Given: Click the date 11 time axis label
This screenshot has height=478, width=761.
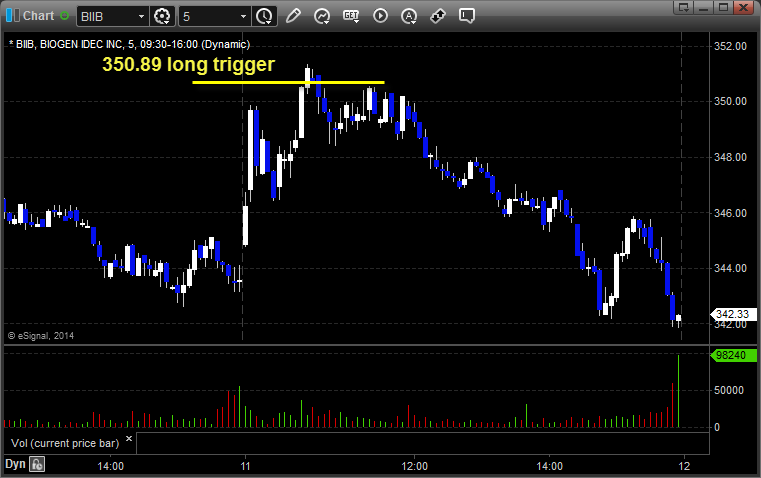Looking at the screenshot, I should (246, 466).
